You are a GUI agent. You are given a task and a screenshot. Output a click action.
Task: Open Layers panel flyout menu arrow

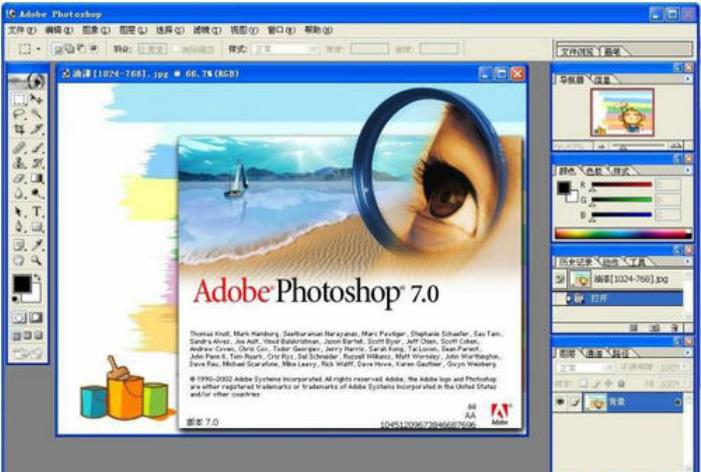tap(688, 353)
